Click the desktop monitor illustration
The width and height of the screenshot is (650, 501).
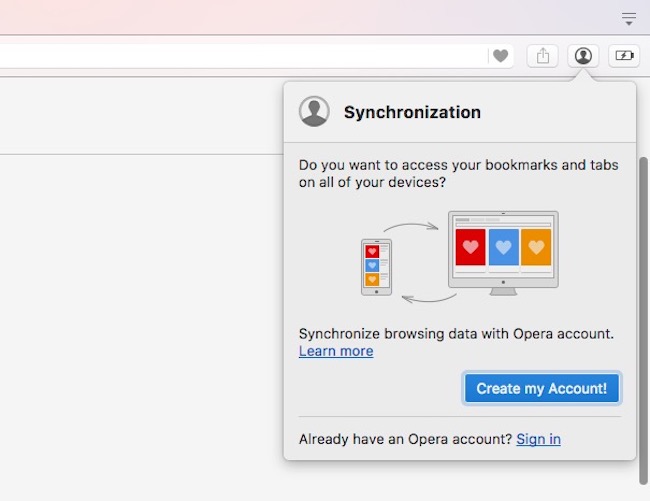coord(503,250)
